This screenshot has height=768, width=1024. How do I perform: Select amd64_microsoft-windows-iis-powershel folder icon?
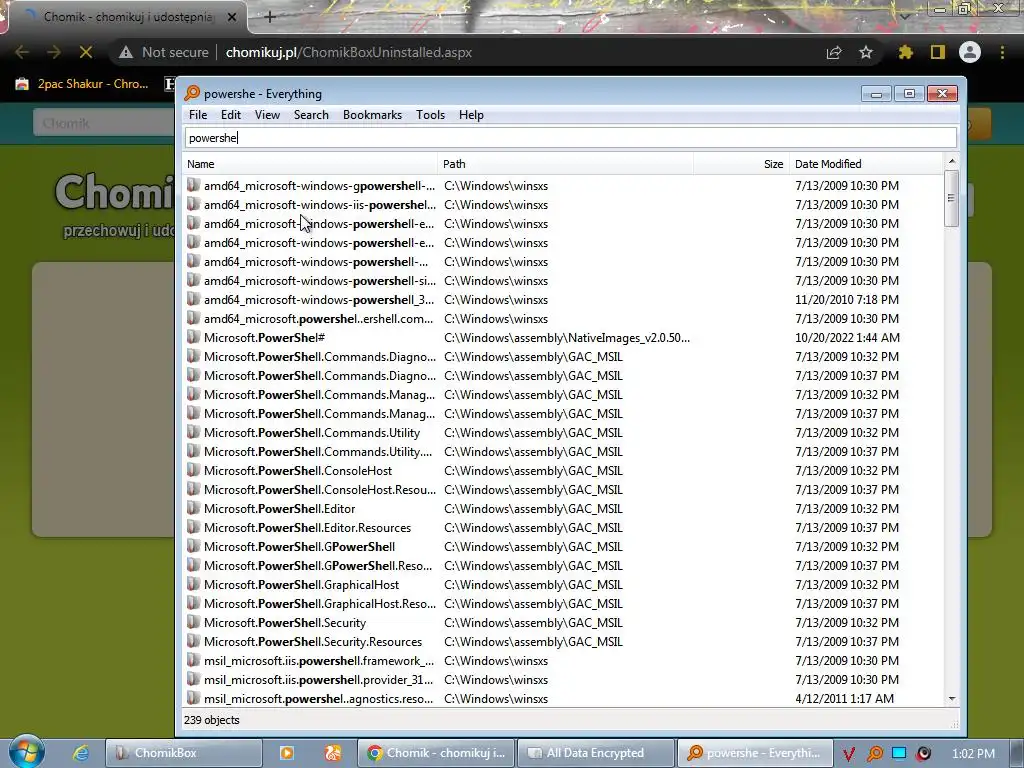(x=193, y=204)
